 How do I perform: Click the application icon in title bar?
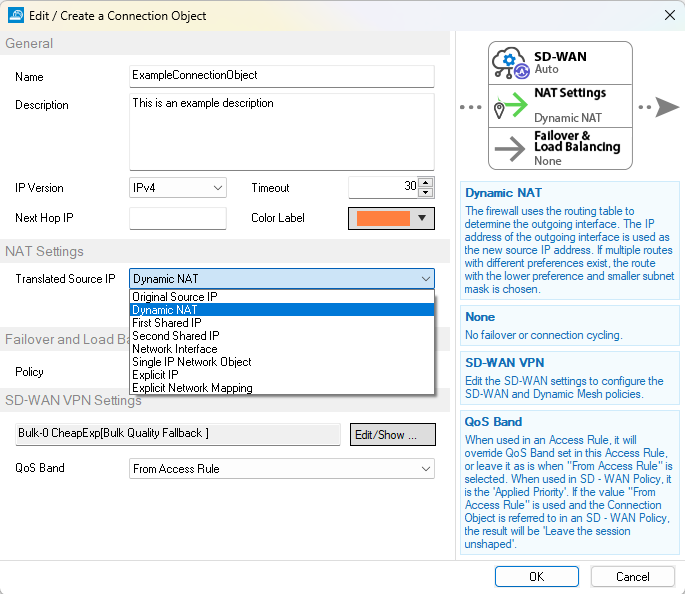click(x=16, y=15)
